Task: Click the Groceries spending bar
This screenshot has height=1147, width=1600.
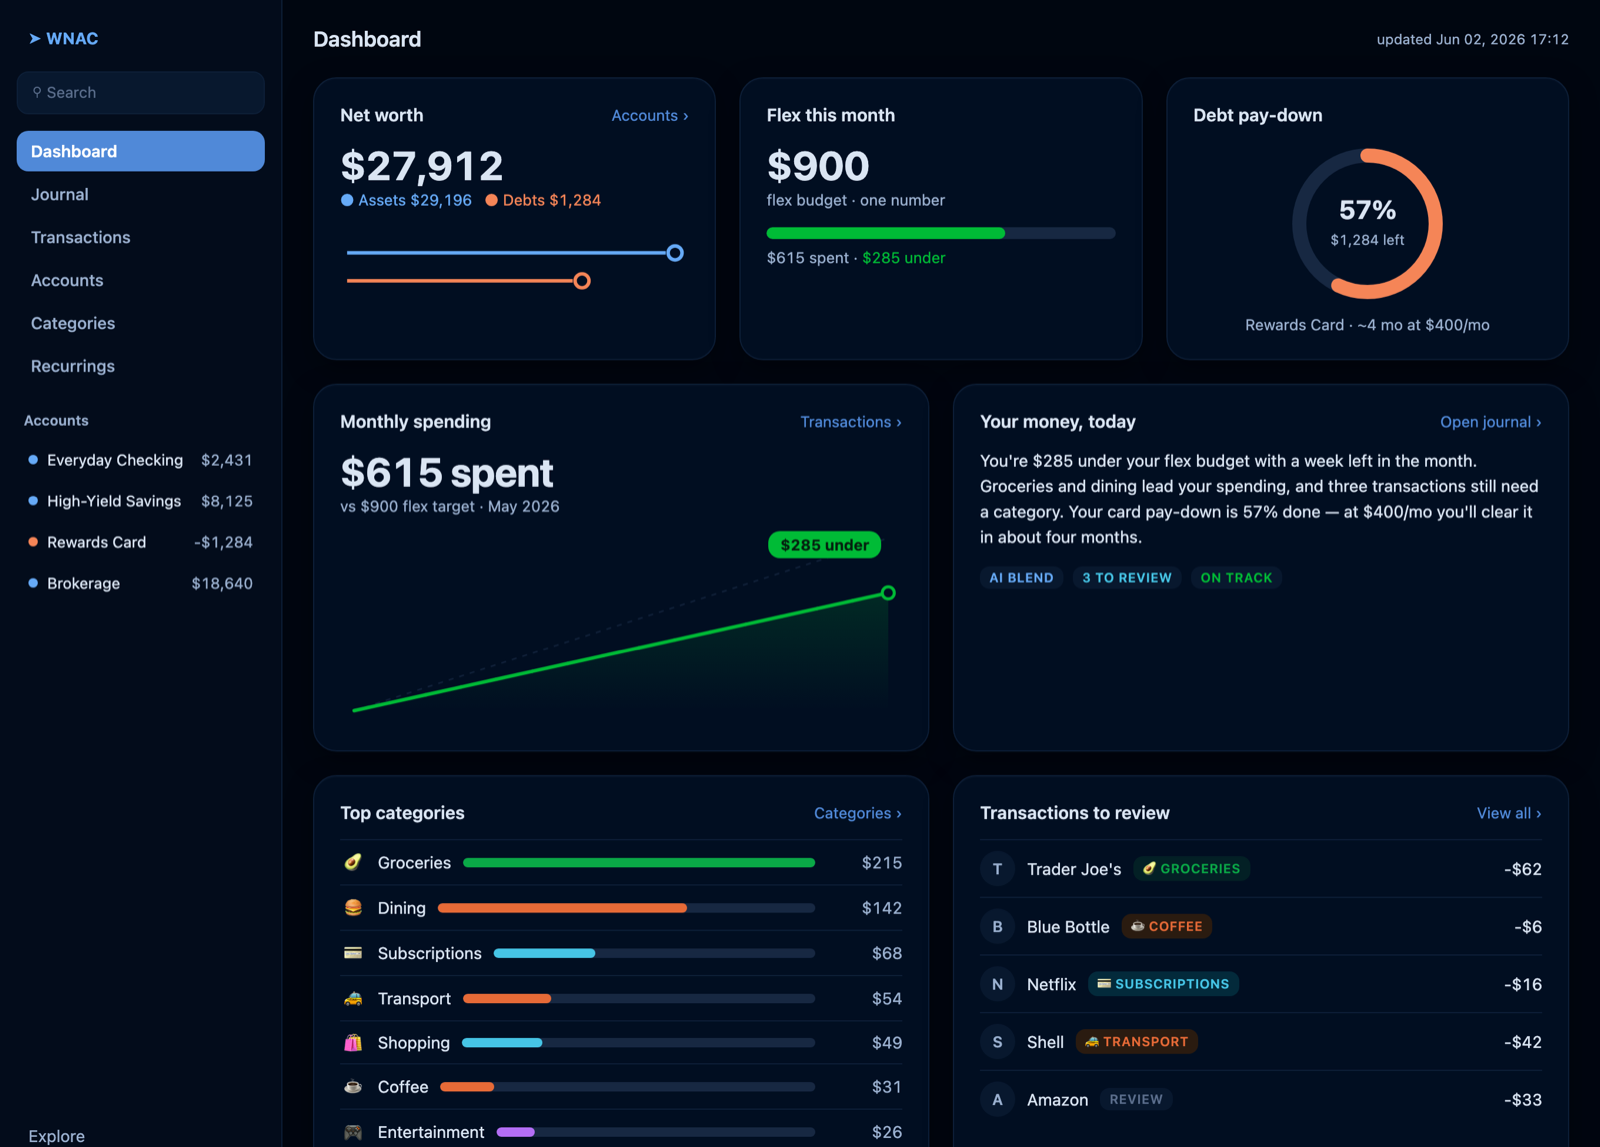Action: pyautogui.click(x=639, y=862)
